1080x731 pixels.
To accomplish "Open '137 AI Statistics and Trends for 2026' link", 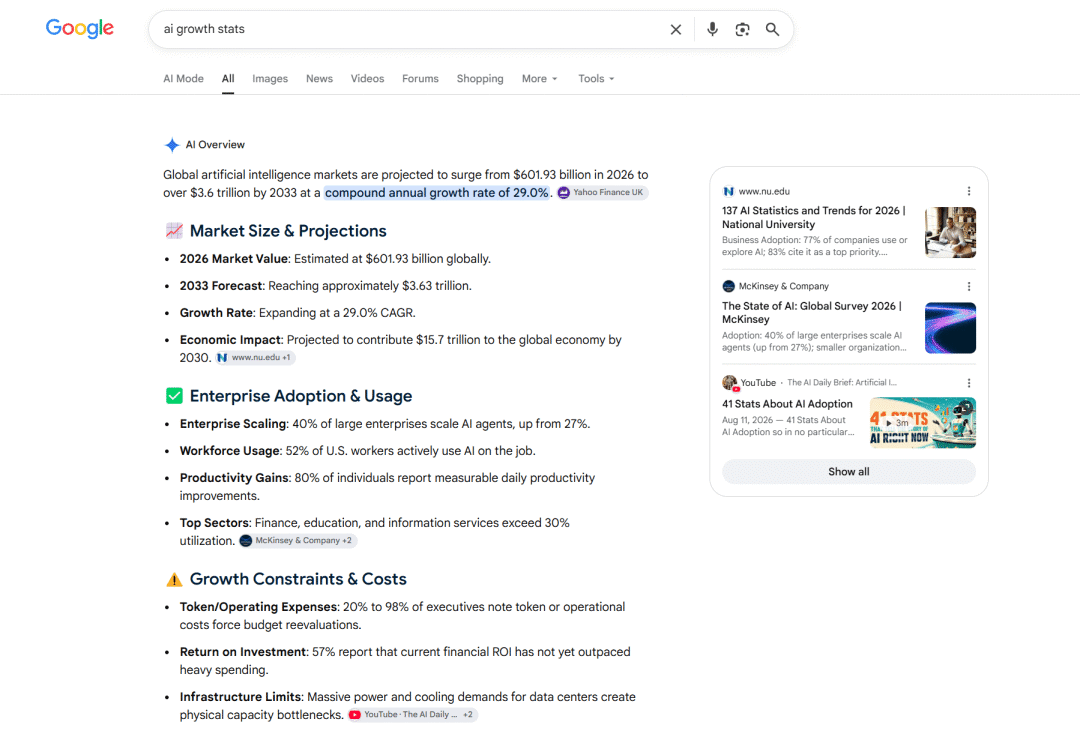I will coord(813,217).
